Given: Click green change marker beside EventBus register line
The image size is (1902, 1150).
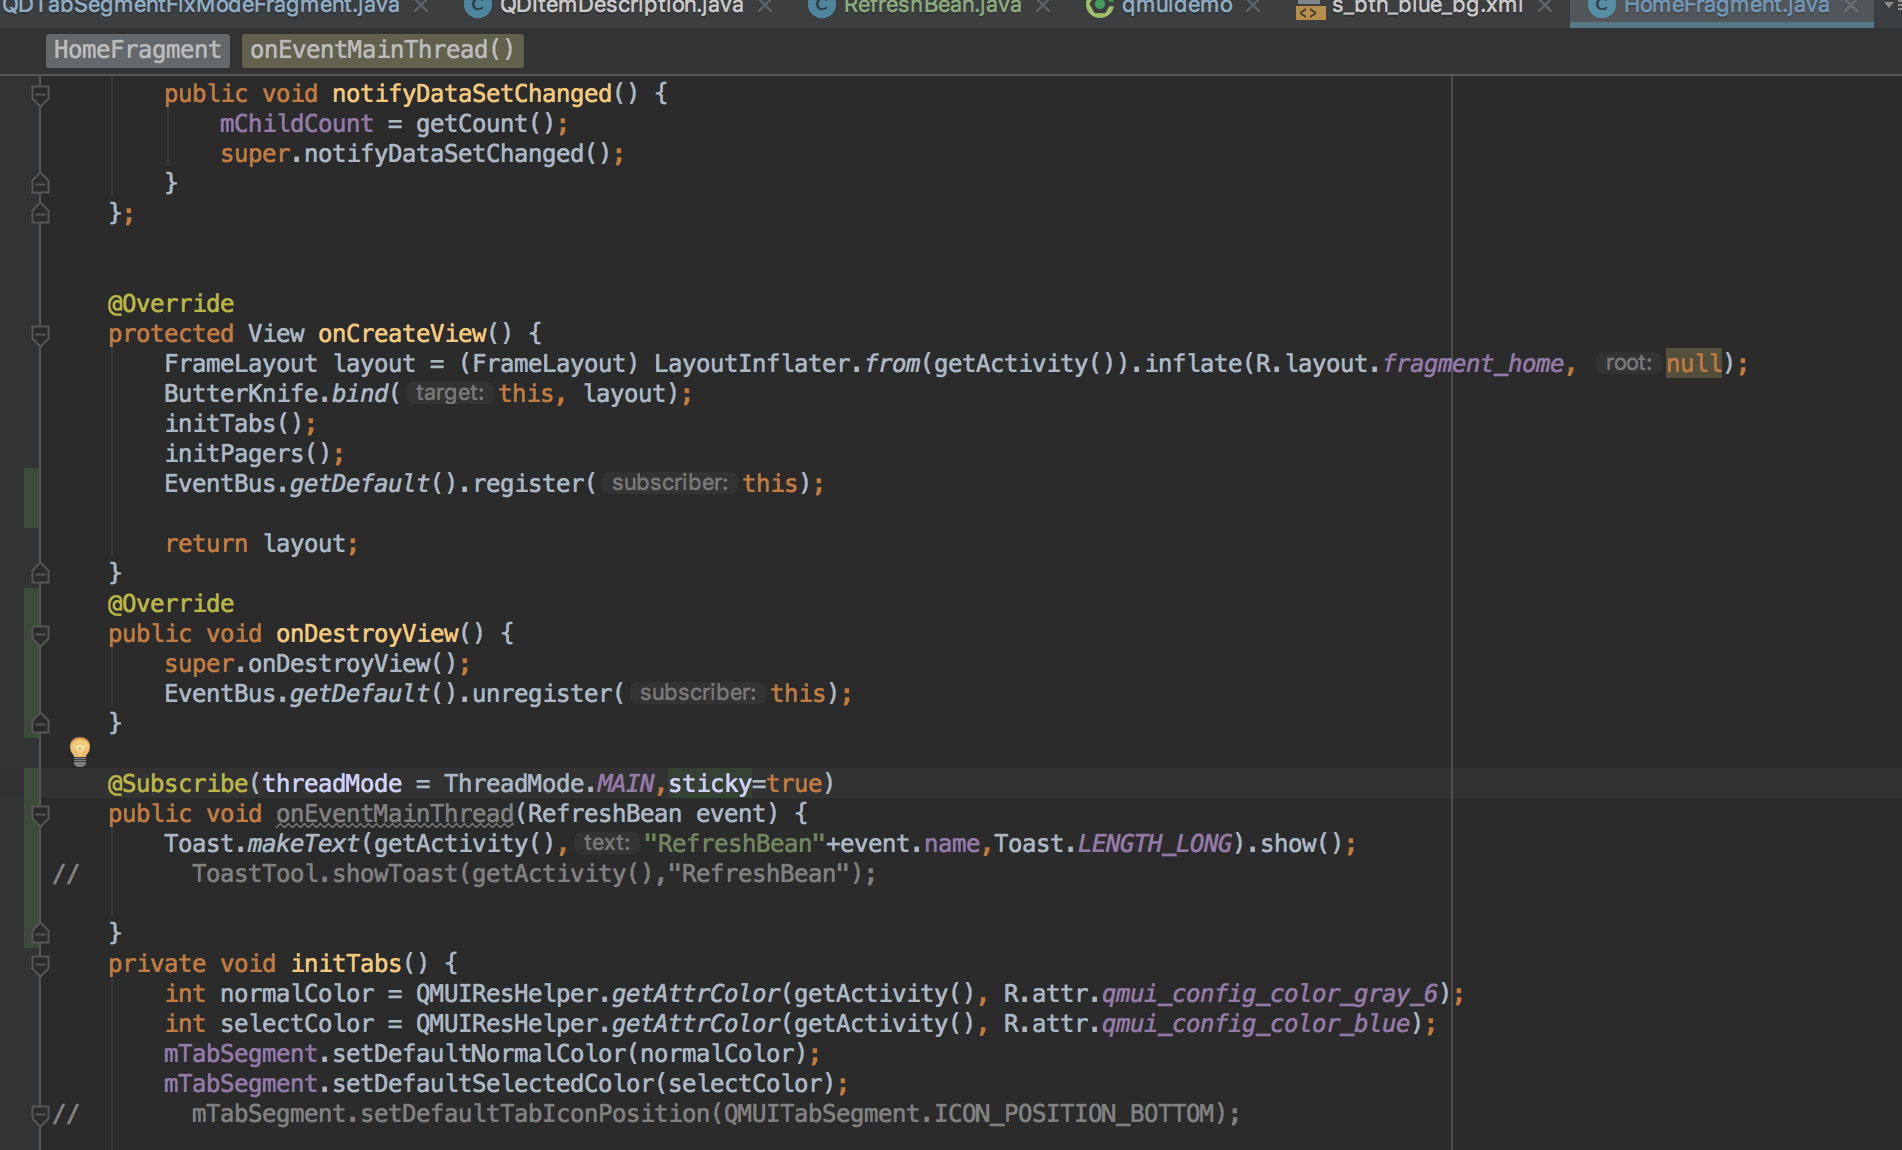Looking at the screenshot, I should (32, 498).
